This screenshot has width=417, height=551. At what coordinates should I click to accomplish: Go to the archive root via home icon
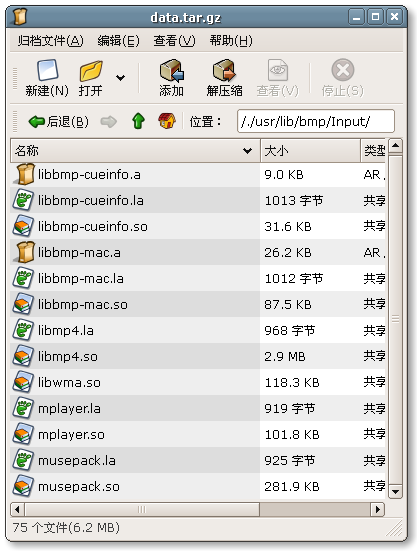(x=167, y=121)
